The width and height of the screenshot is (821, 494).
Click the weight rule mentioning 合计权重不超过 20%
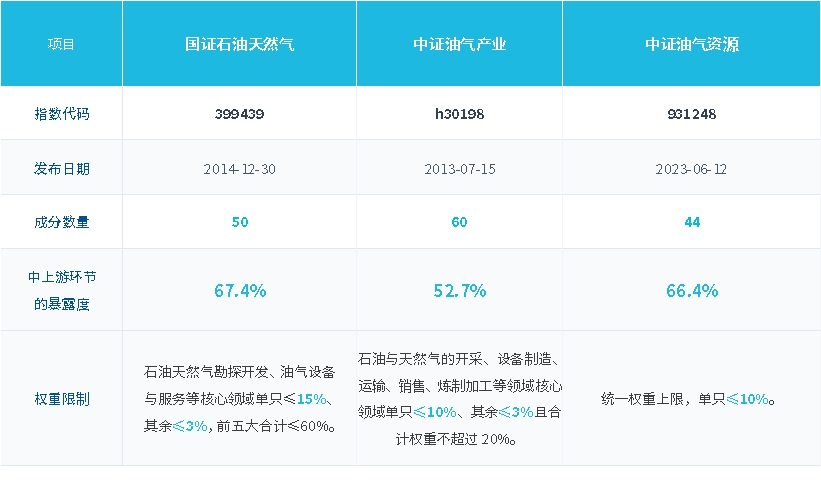(x=460, y=399)
